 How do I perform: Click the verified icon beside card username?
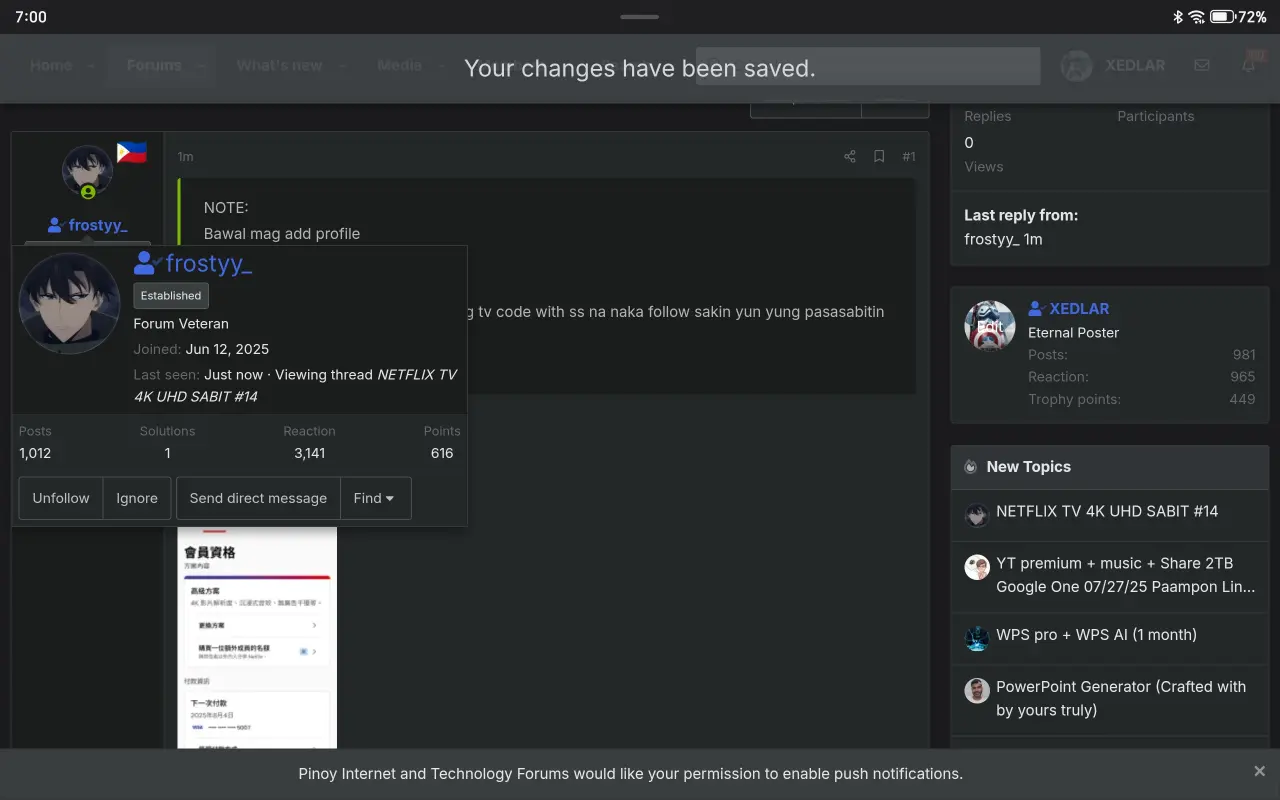coord(147,263)
